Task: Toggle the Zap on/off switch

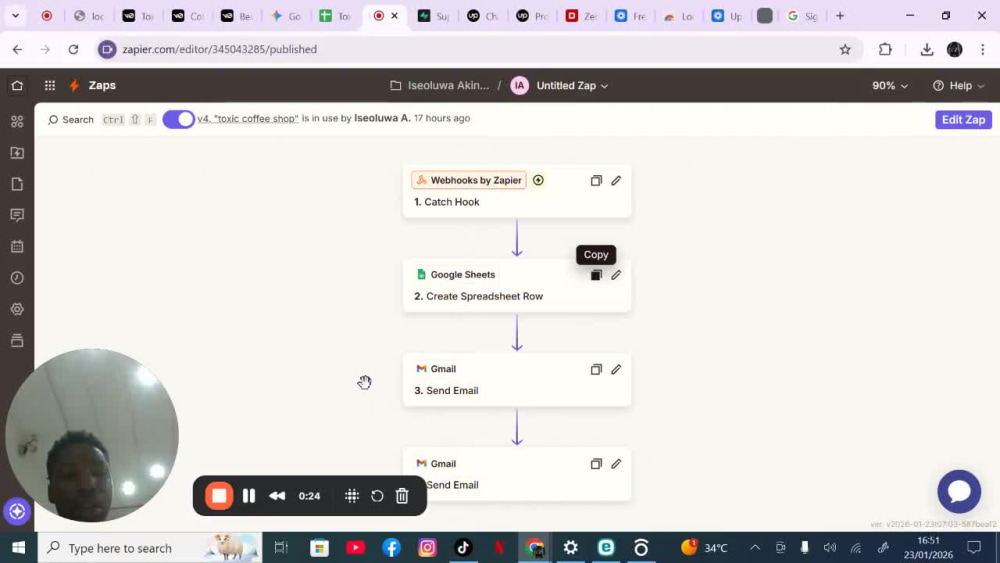Action: coord(179,119)
